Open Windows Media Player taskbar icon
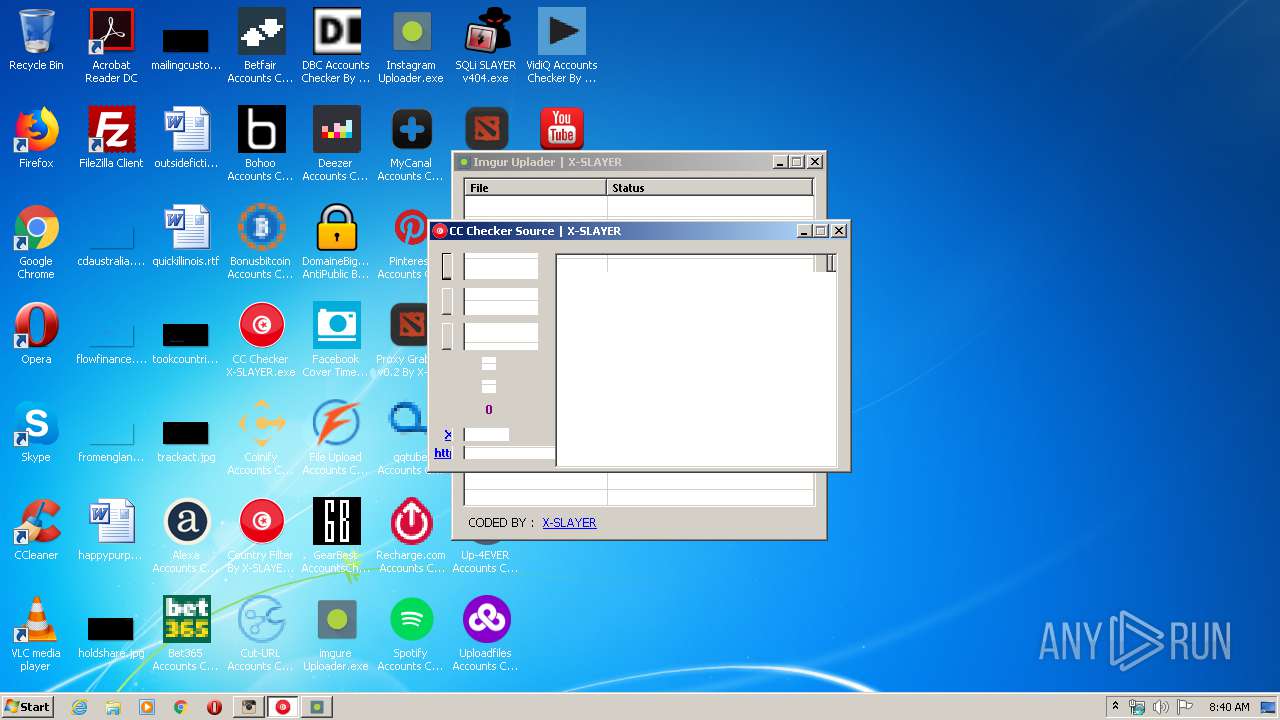The height and width of the screenshot is (720, 1280). tap(147, 707)
